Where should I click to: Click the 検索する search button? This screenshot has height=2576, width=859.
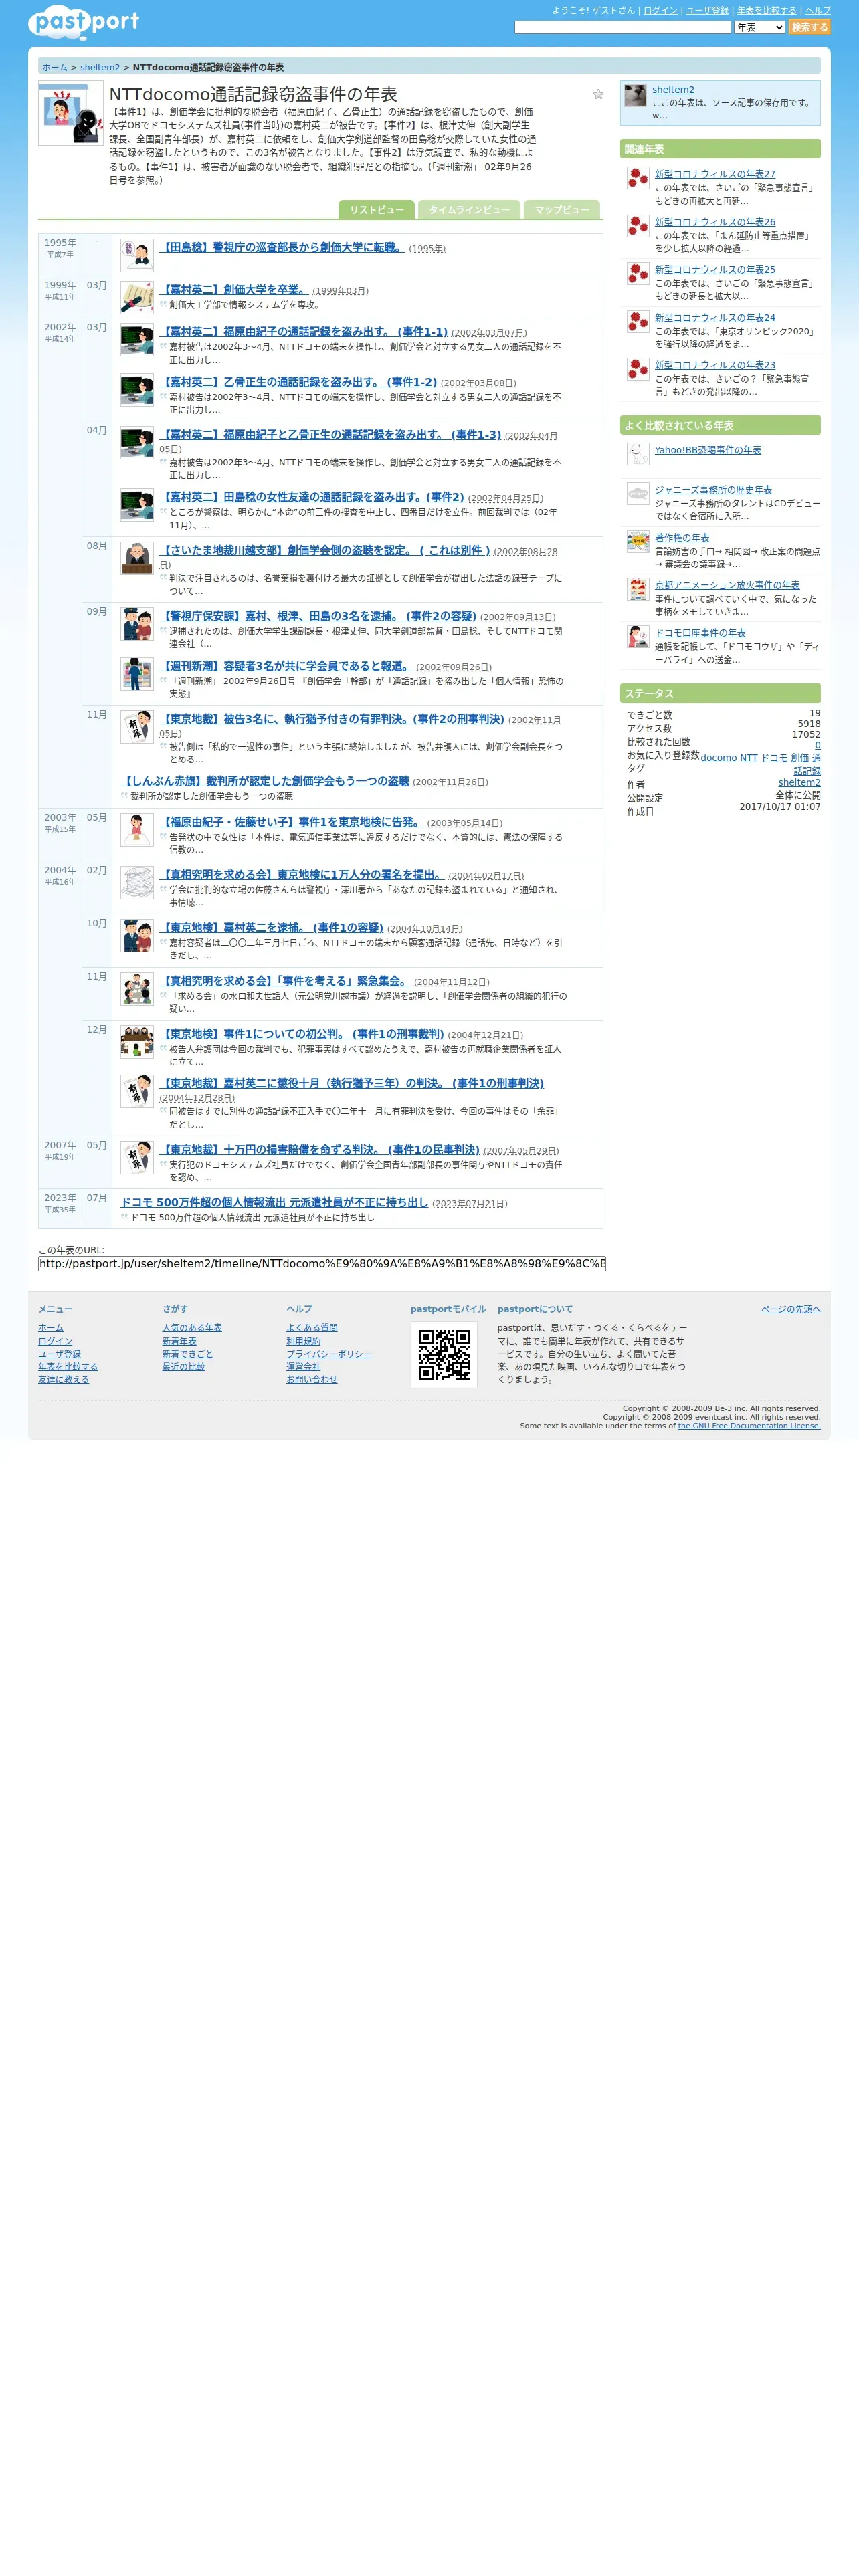[x=809, y=28]
